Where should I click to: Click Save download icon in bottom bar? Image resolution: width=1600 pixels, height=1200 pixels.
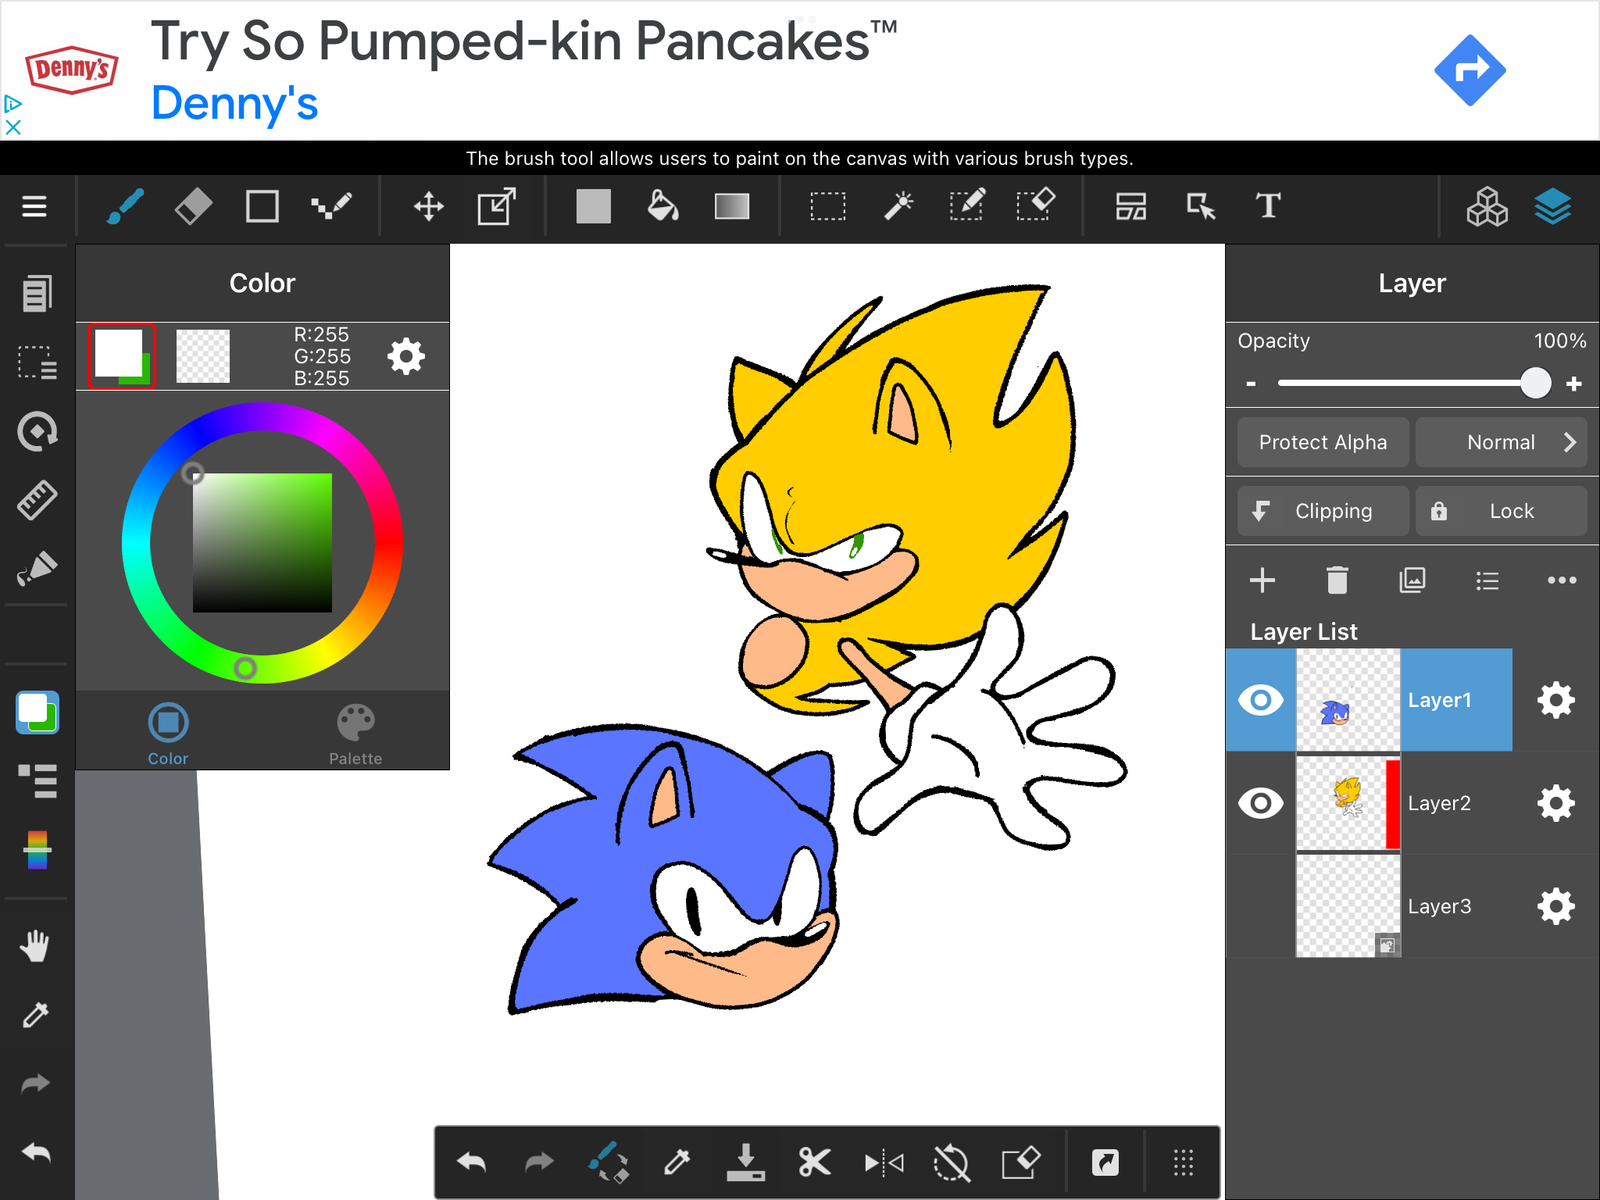(745, 1162)
